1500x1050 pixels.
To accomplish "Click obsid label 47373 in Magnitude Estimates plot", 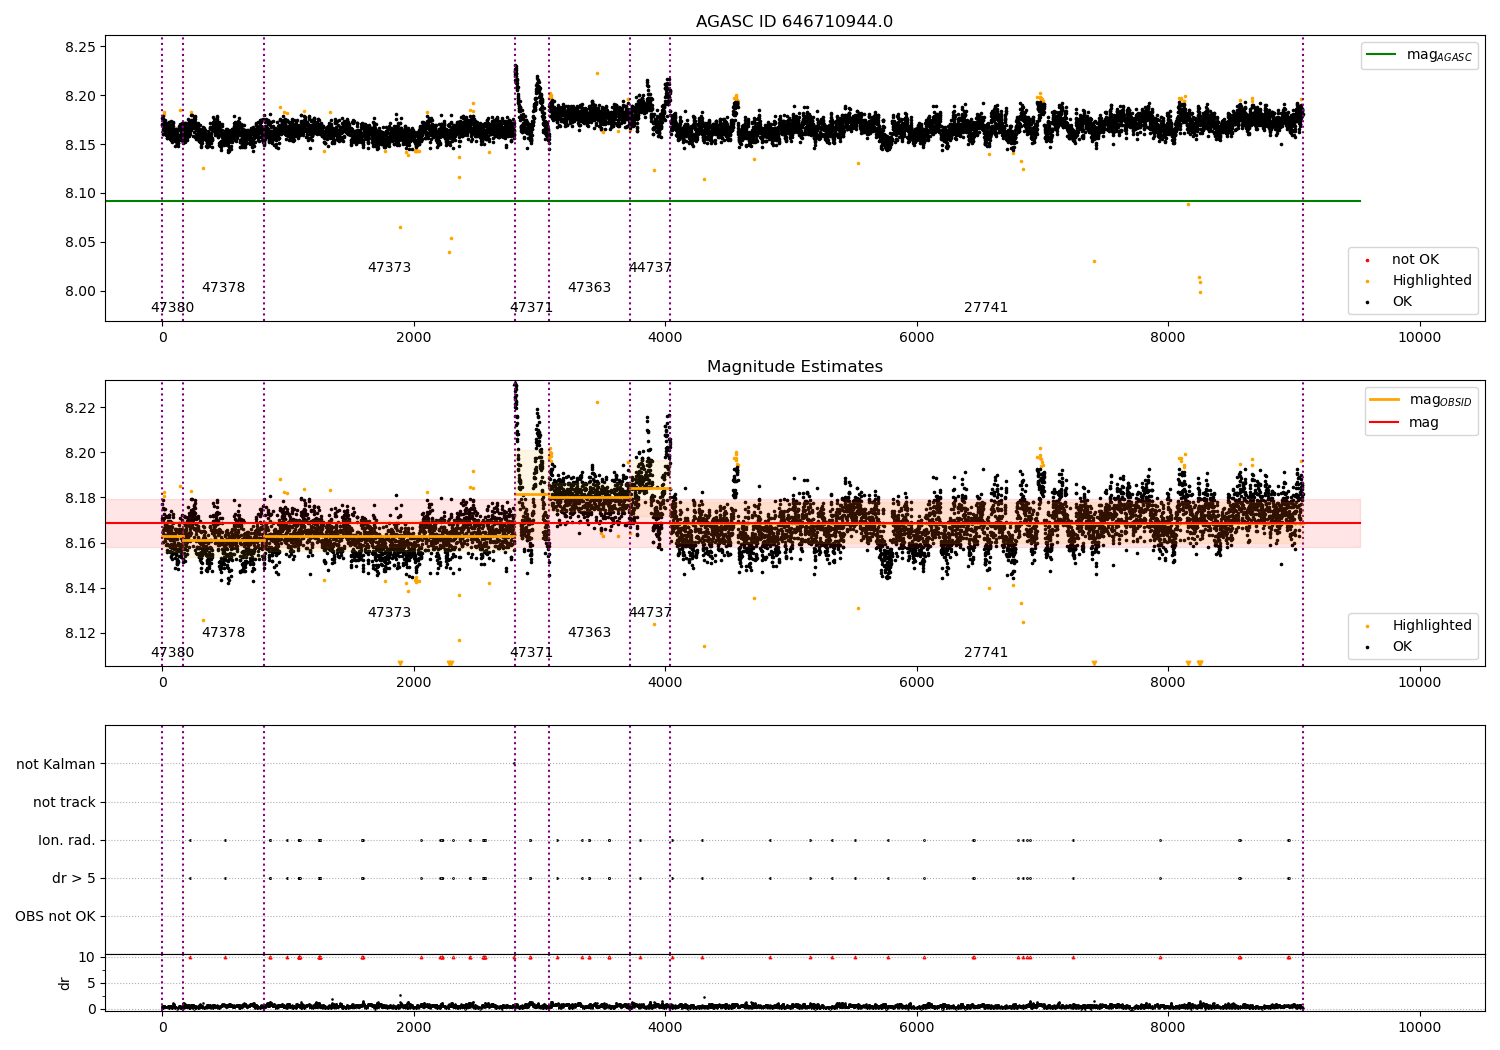I will 389,613.
